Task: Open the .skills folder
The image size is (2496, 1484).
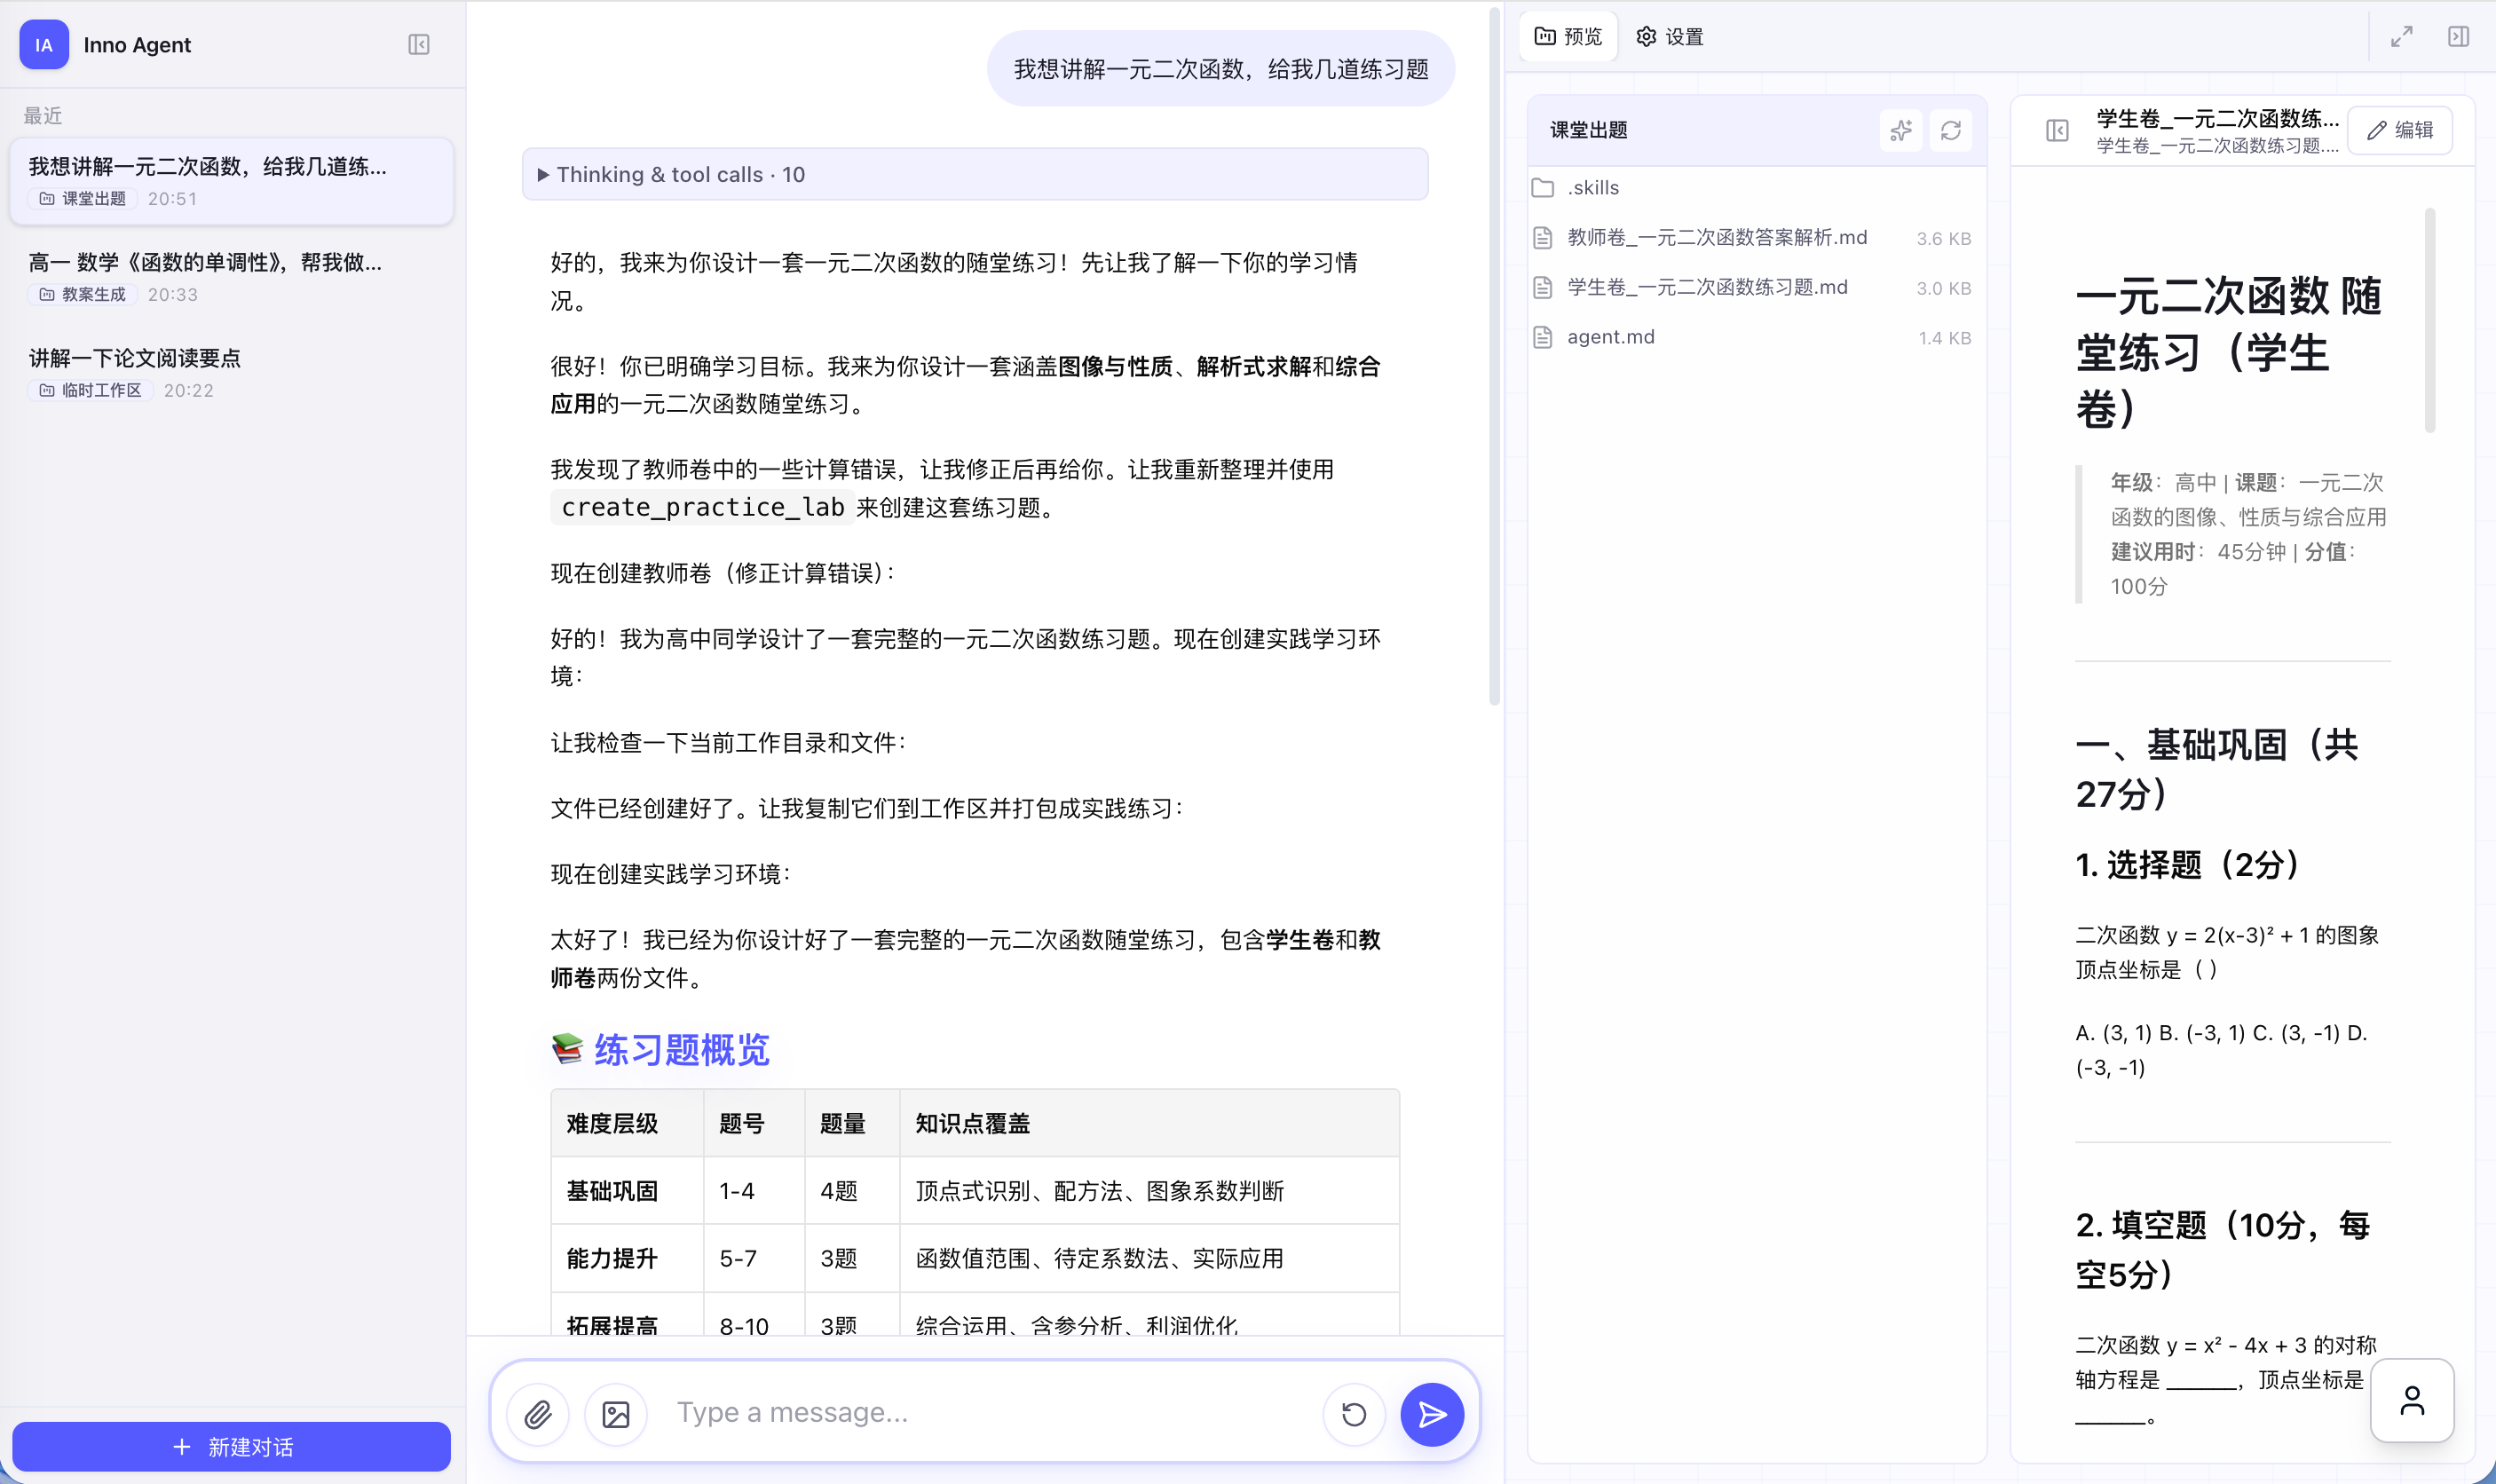Action: coord(1756,188)
